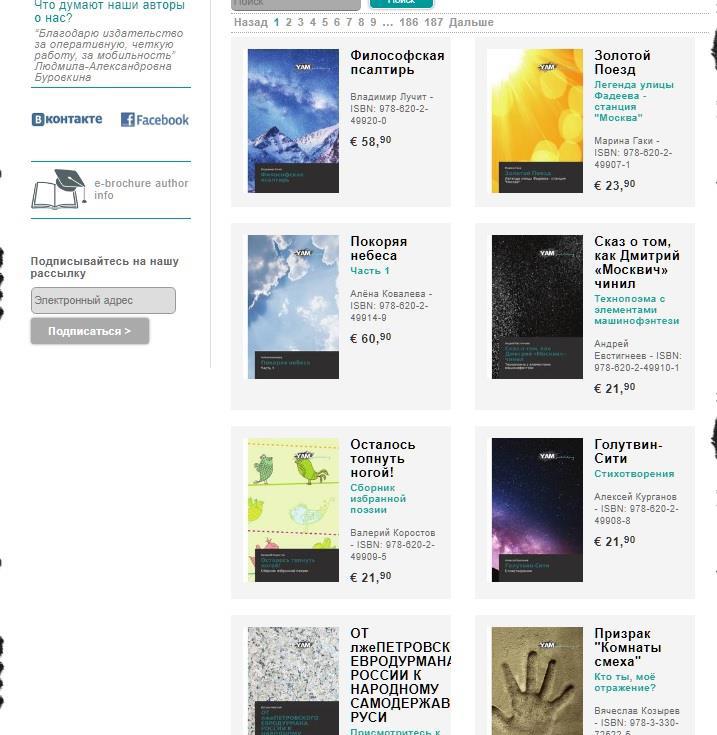Image resolution: width=717 pixels, height=735 pixels.
Task: Click the Подписаться subscribe button
Action: 90,331
